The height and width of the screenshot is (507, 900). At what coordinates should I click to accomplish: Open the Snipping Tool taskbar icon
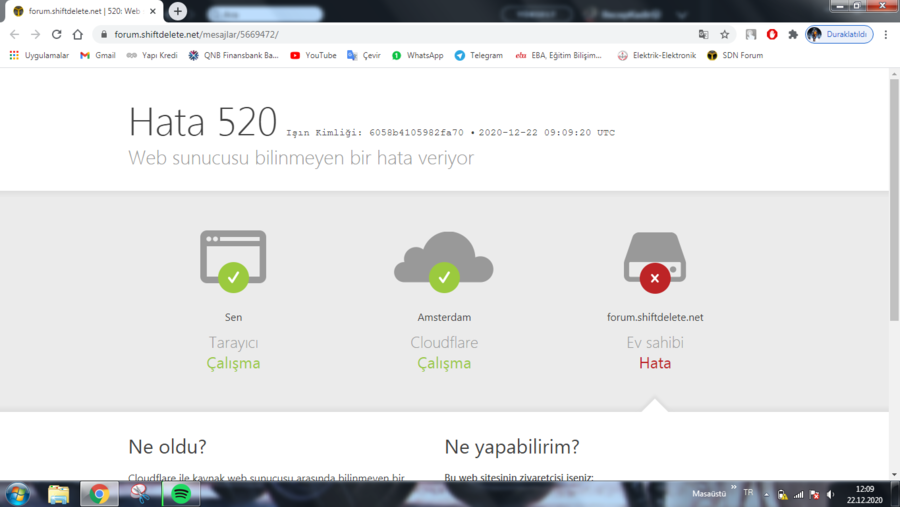coord(140,494)
